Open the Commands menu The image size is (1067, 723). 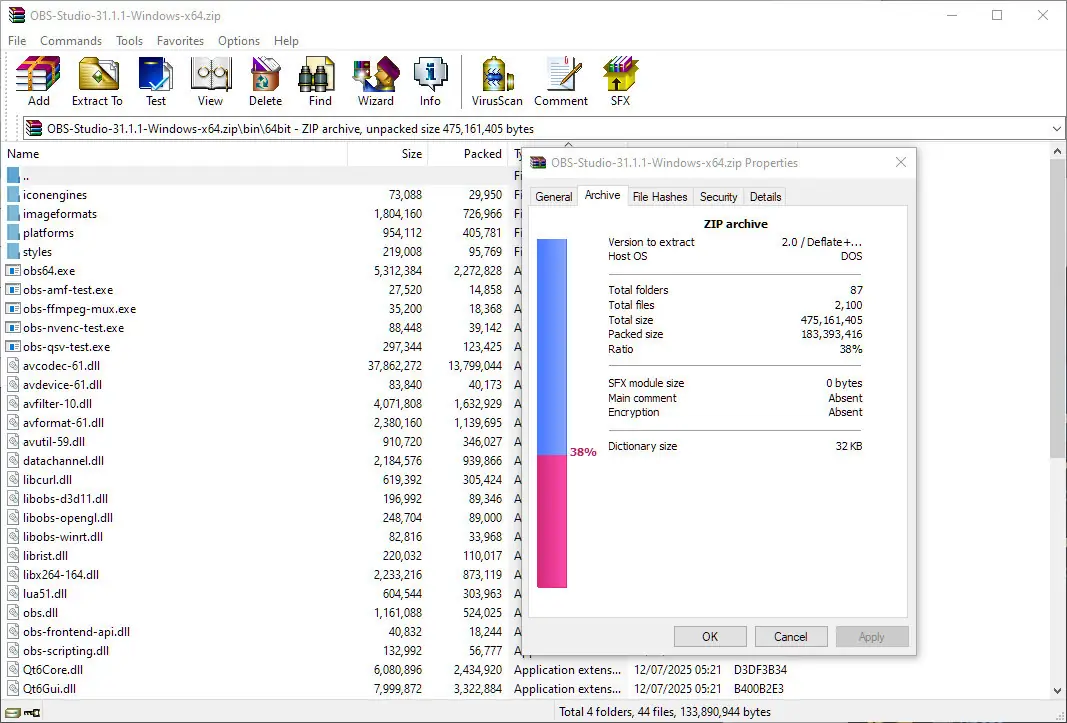click(71, 41)
